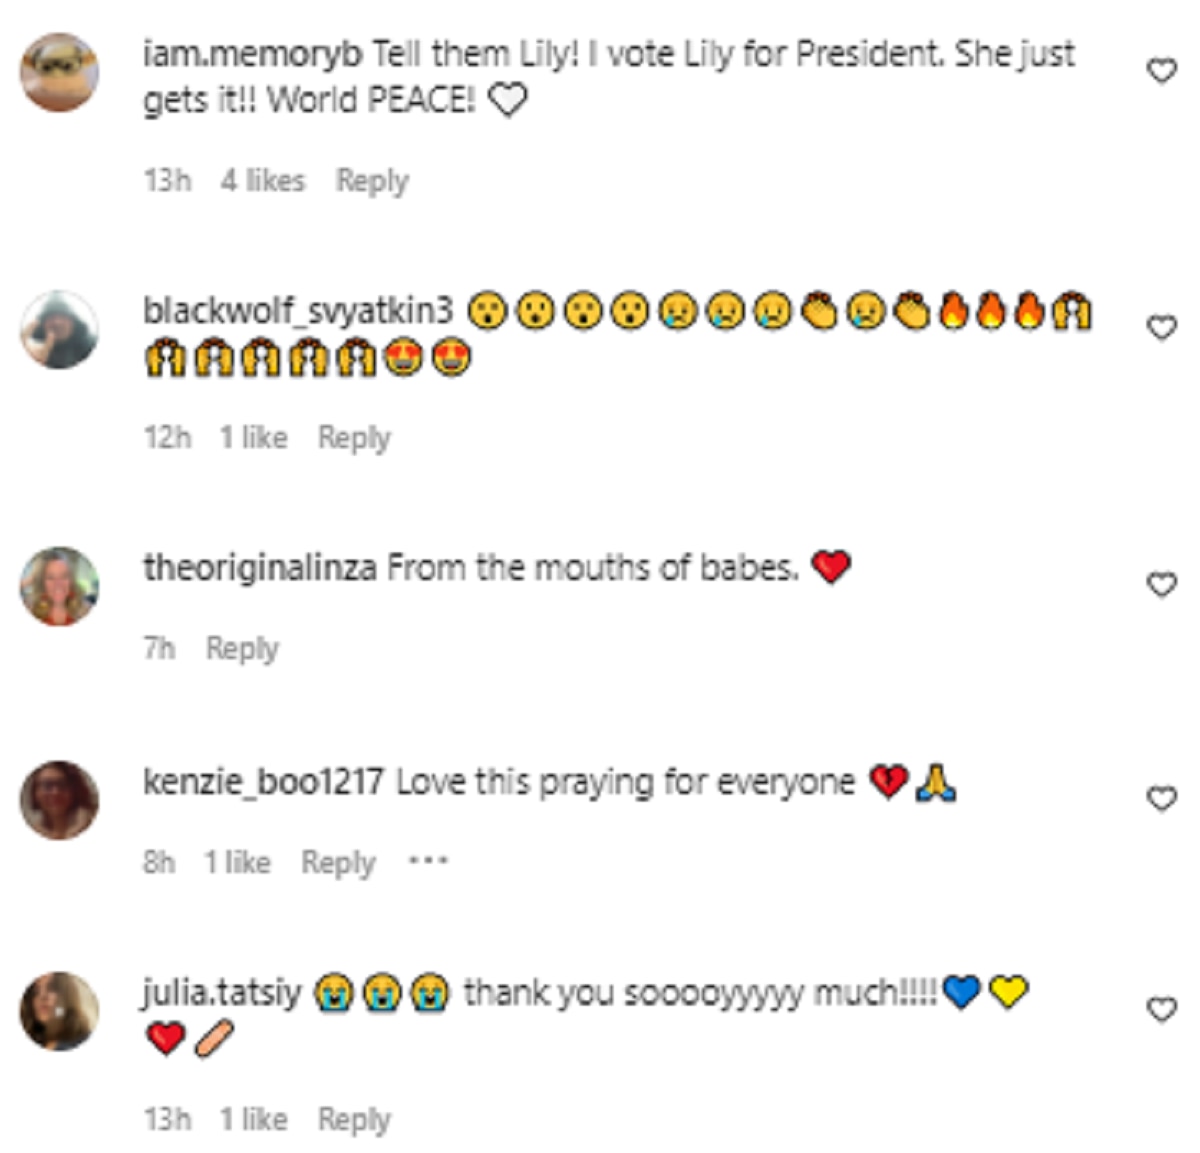This screenshot has height=1153, width=1200.
Task: Open kenzie_boo1217's profile avatar
Action: pyautogui.click(x=60, y=800)
